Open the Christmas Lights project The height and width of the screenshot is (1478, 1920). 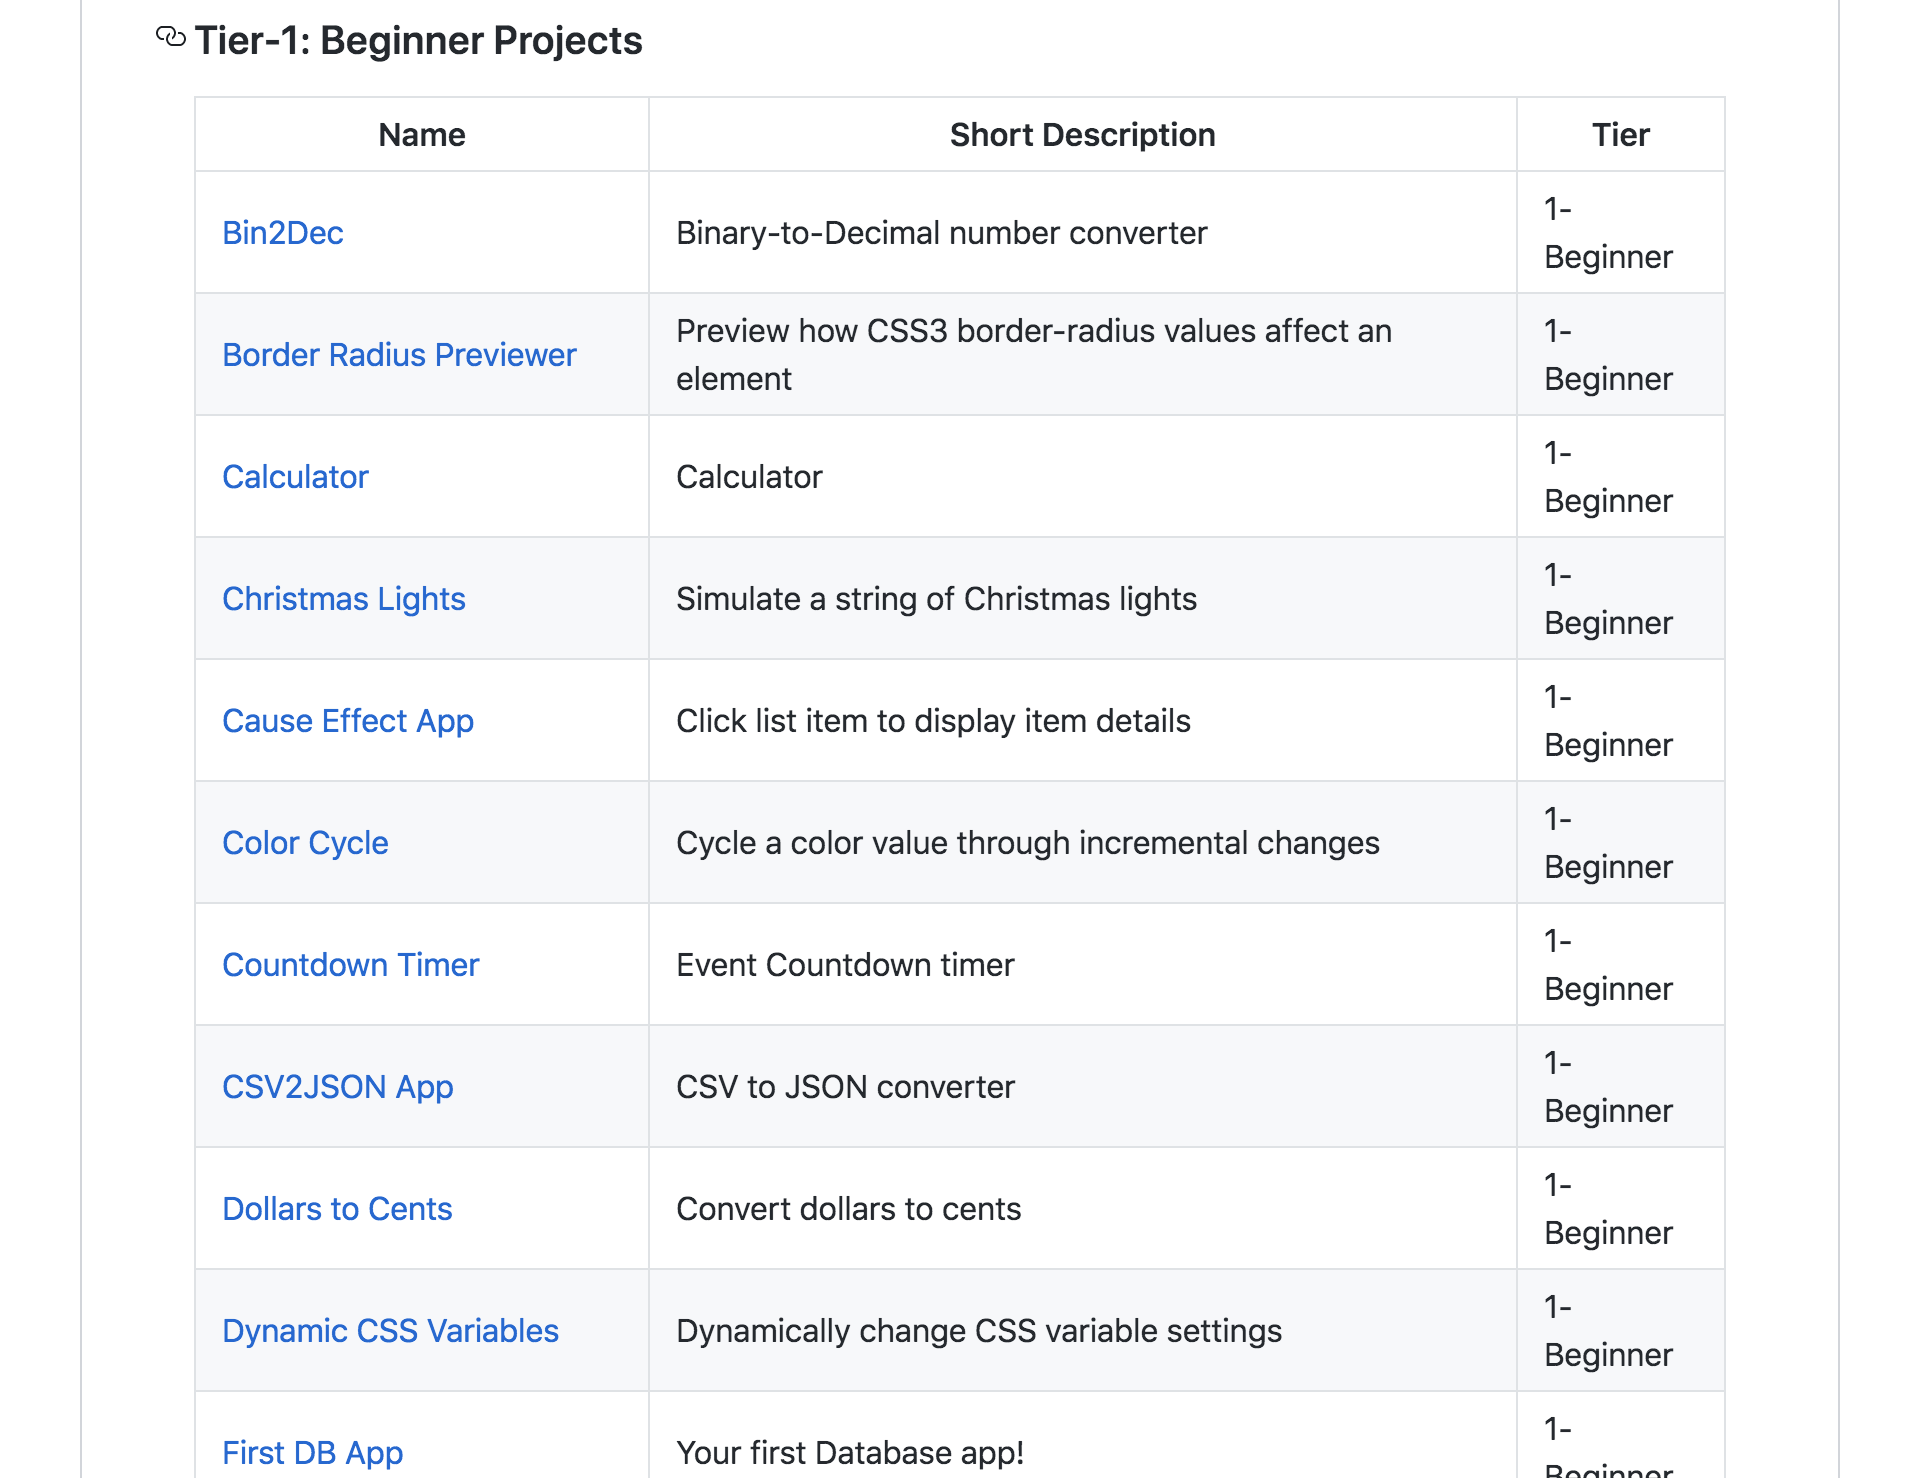(x=343, y=599)
